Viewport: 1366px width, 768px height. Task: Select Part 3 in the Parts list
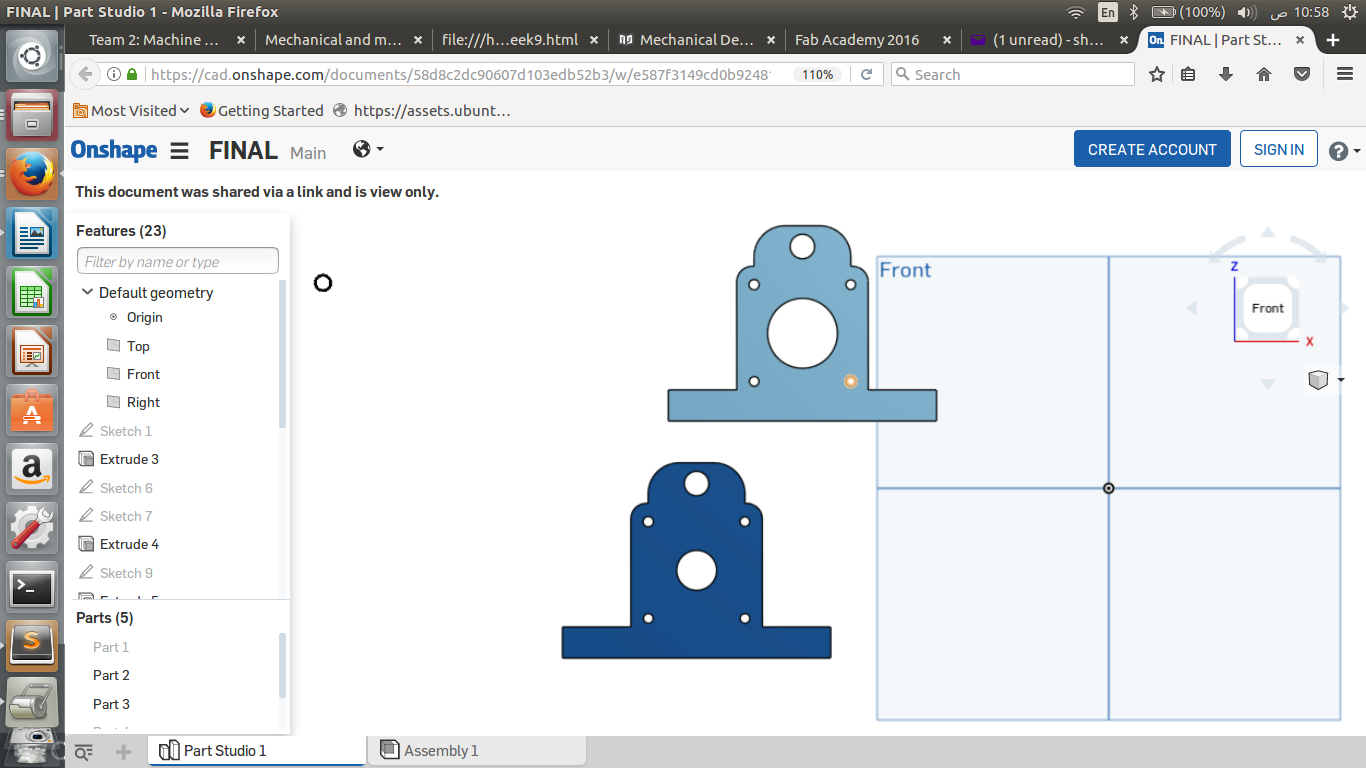click(x=111, y=704)
